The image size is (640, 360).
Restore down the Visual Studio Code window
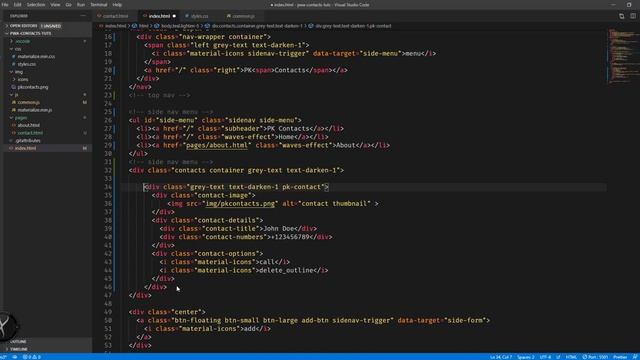pyautogui.click(x=629, y=4)
